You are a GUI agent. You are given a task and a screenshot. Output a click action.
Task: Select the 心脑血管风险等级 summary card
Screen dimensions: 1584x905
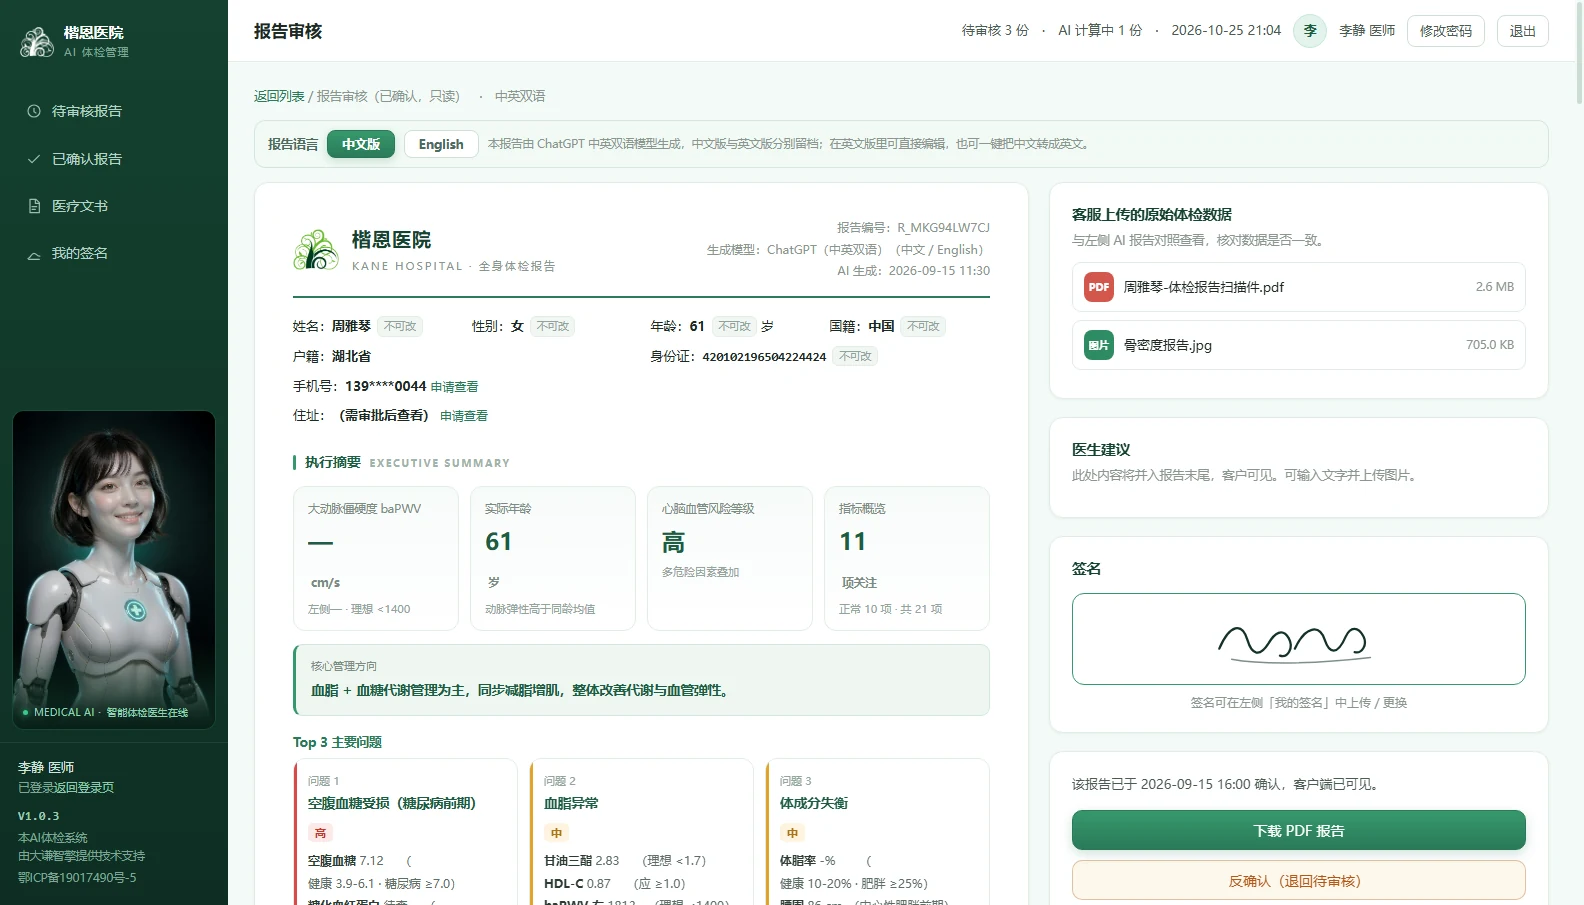(x=730, y=558)
